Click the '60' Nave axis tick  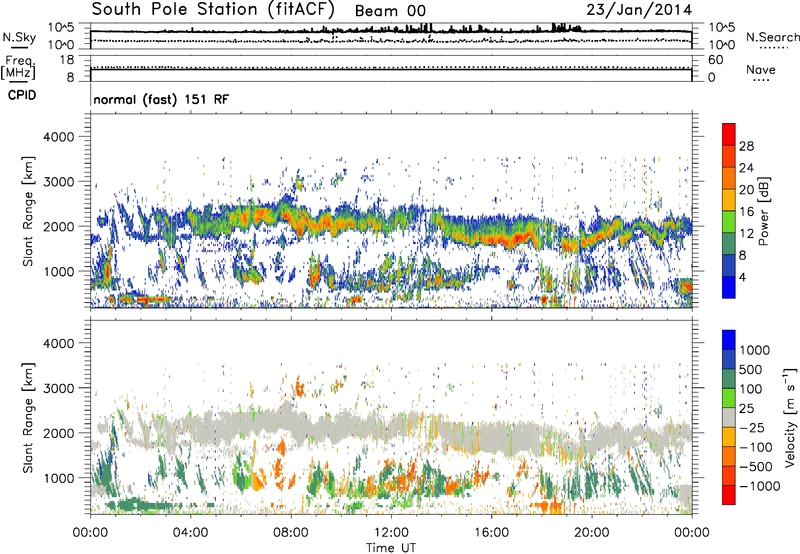pyautogui.click(x=715, y=60)
